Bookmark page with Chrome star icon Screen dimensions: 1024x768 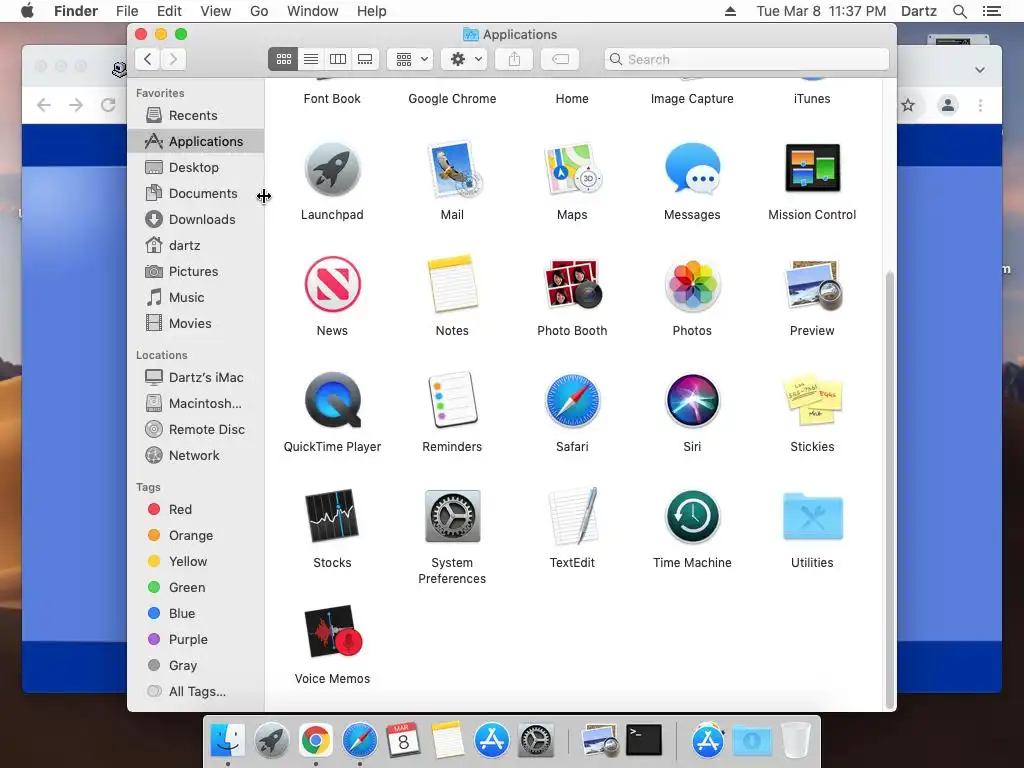[x=908, y=105]
